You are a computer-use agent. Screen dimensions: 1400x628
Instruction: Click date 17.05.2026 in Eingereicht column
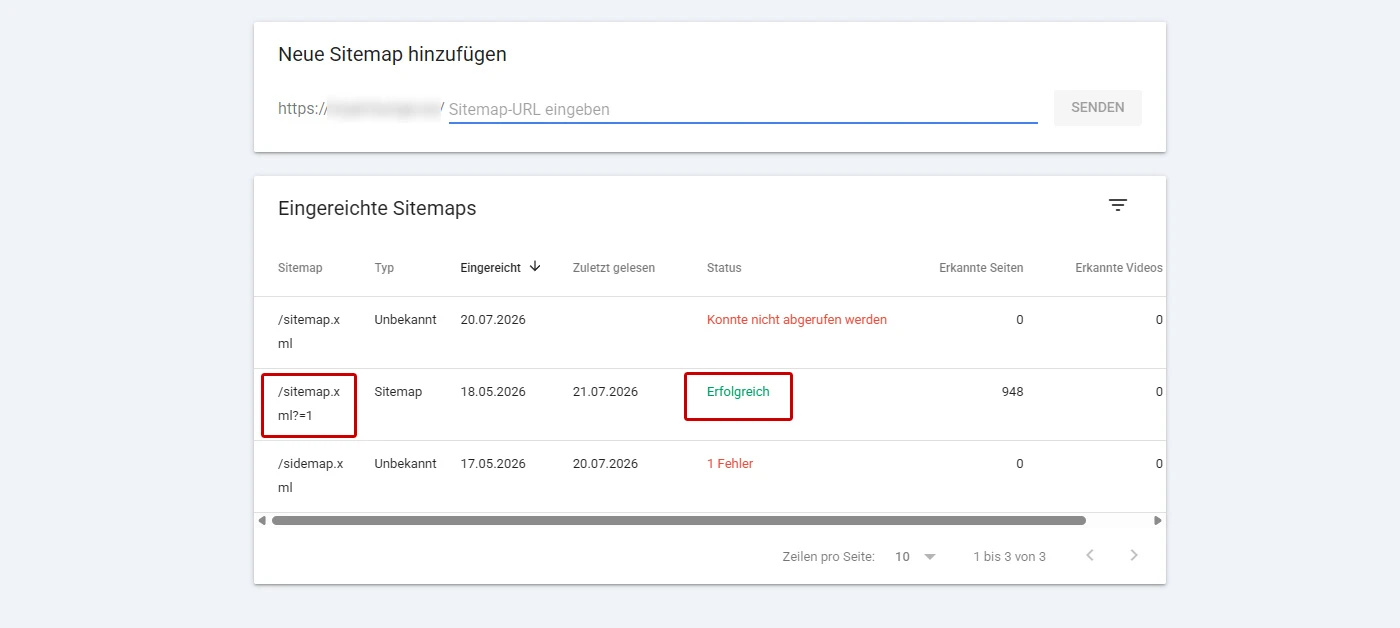tap(493, 464)
